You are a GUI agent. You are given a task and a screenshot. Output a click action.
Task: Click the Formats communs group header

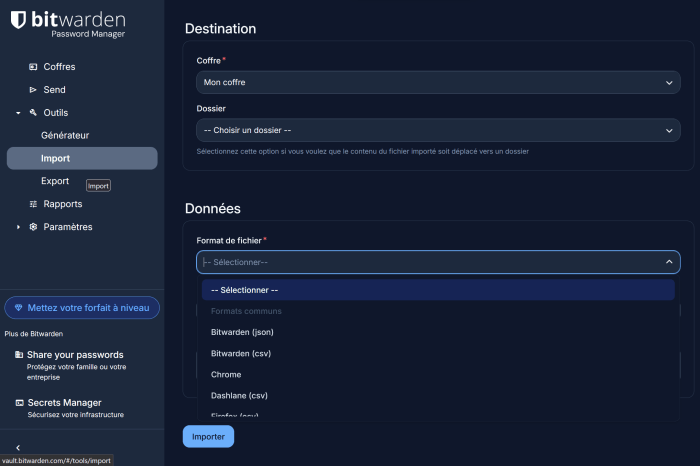click(x=246, y=311)
